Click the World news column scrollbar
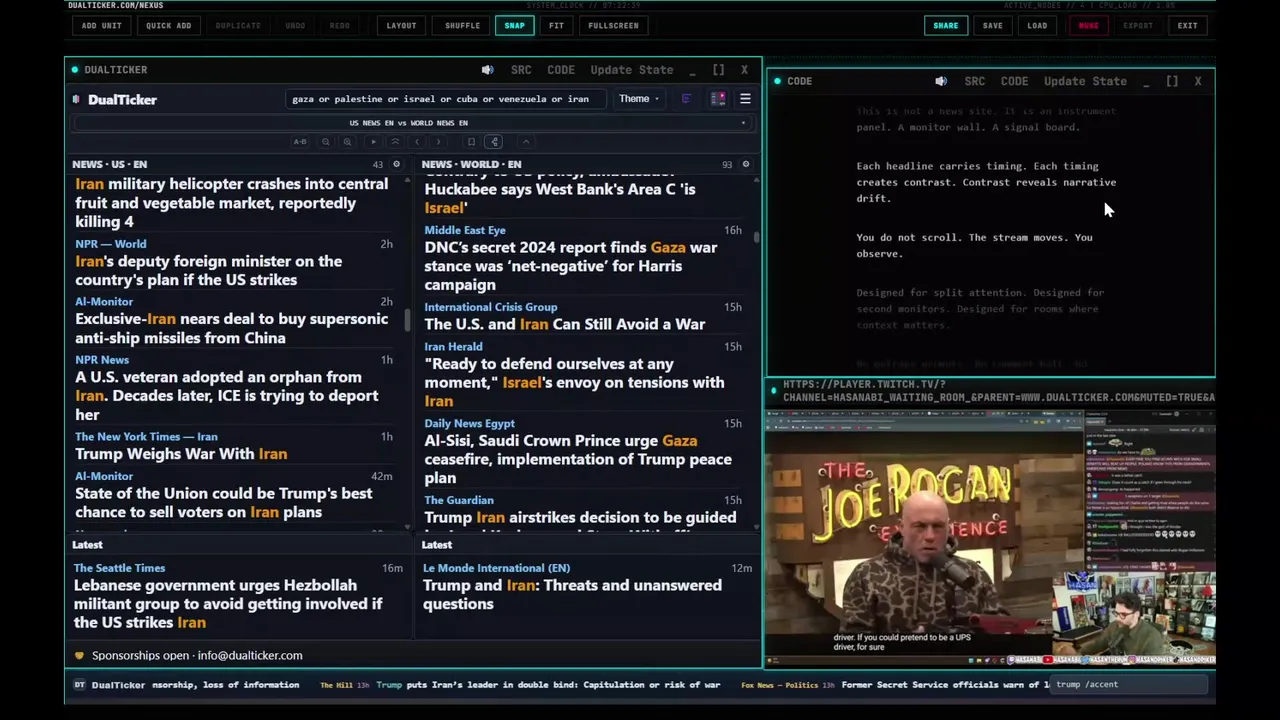 [x=756, y=237]
